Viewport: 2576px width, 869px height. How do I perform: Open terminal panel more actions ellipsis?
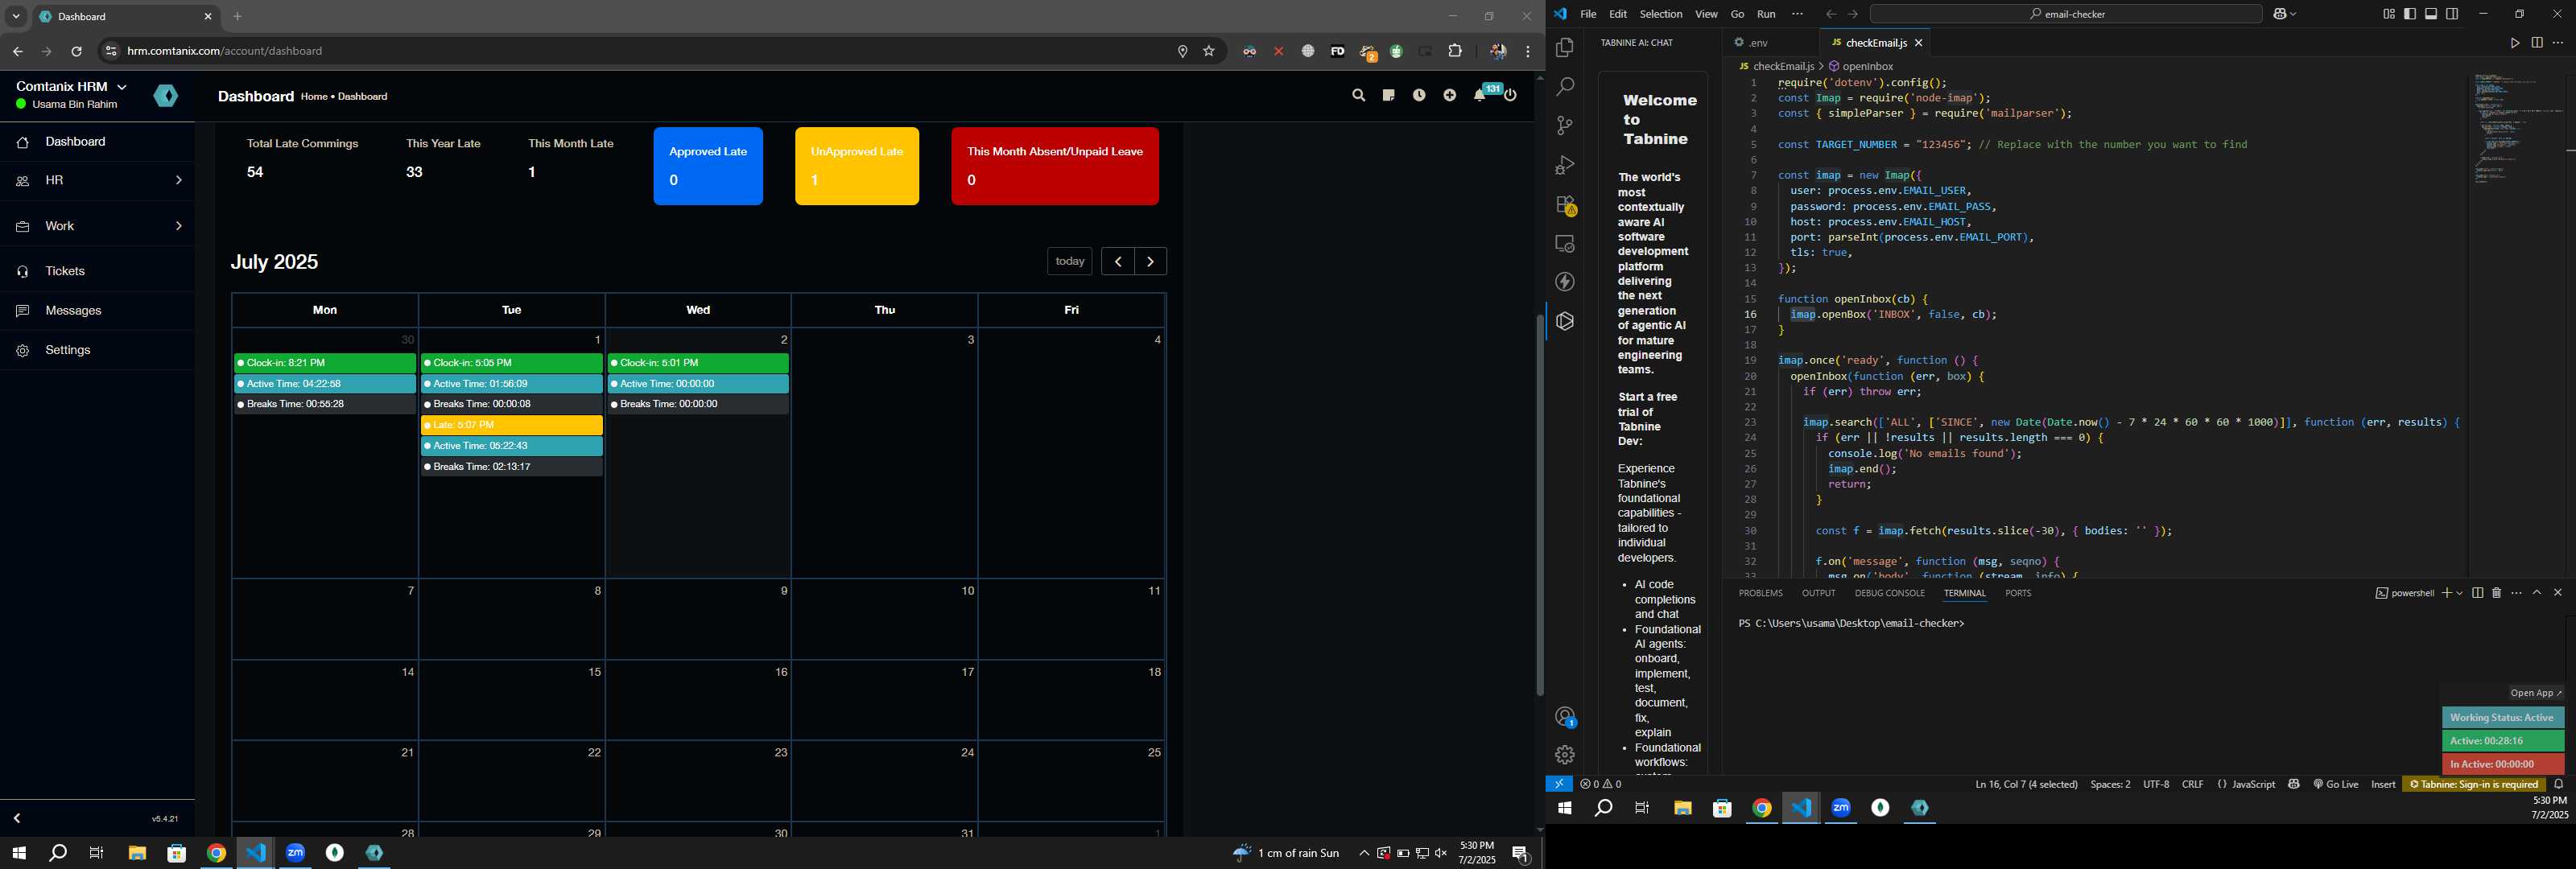[x=2516, y=593]
